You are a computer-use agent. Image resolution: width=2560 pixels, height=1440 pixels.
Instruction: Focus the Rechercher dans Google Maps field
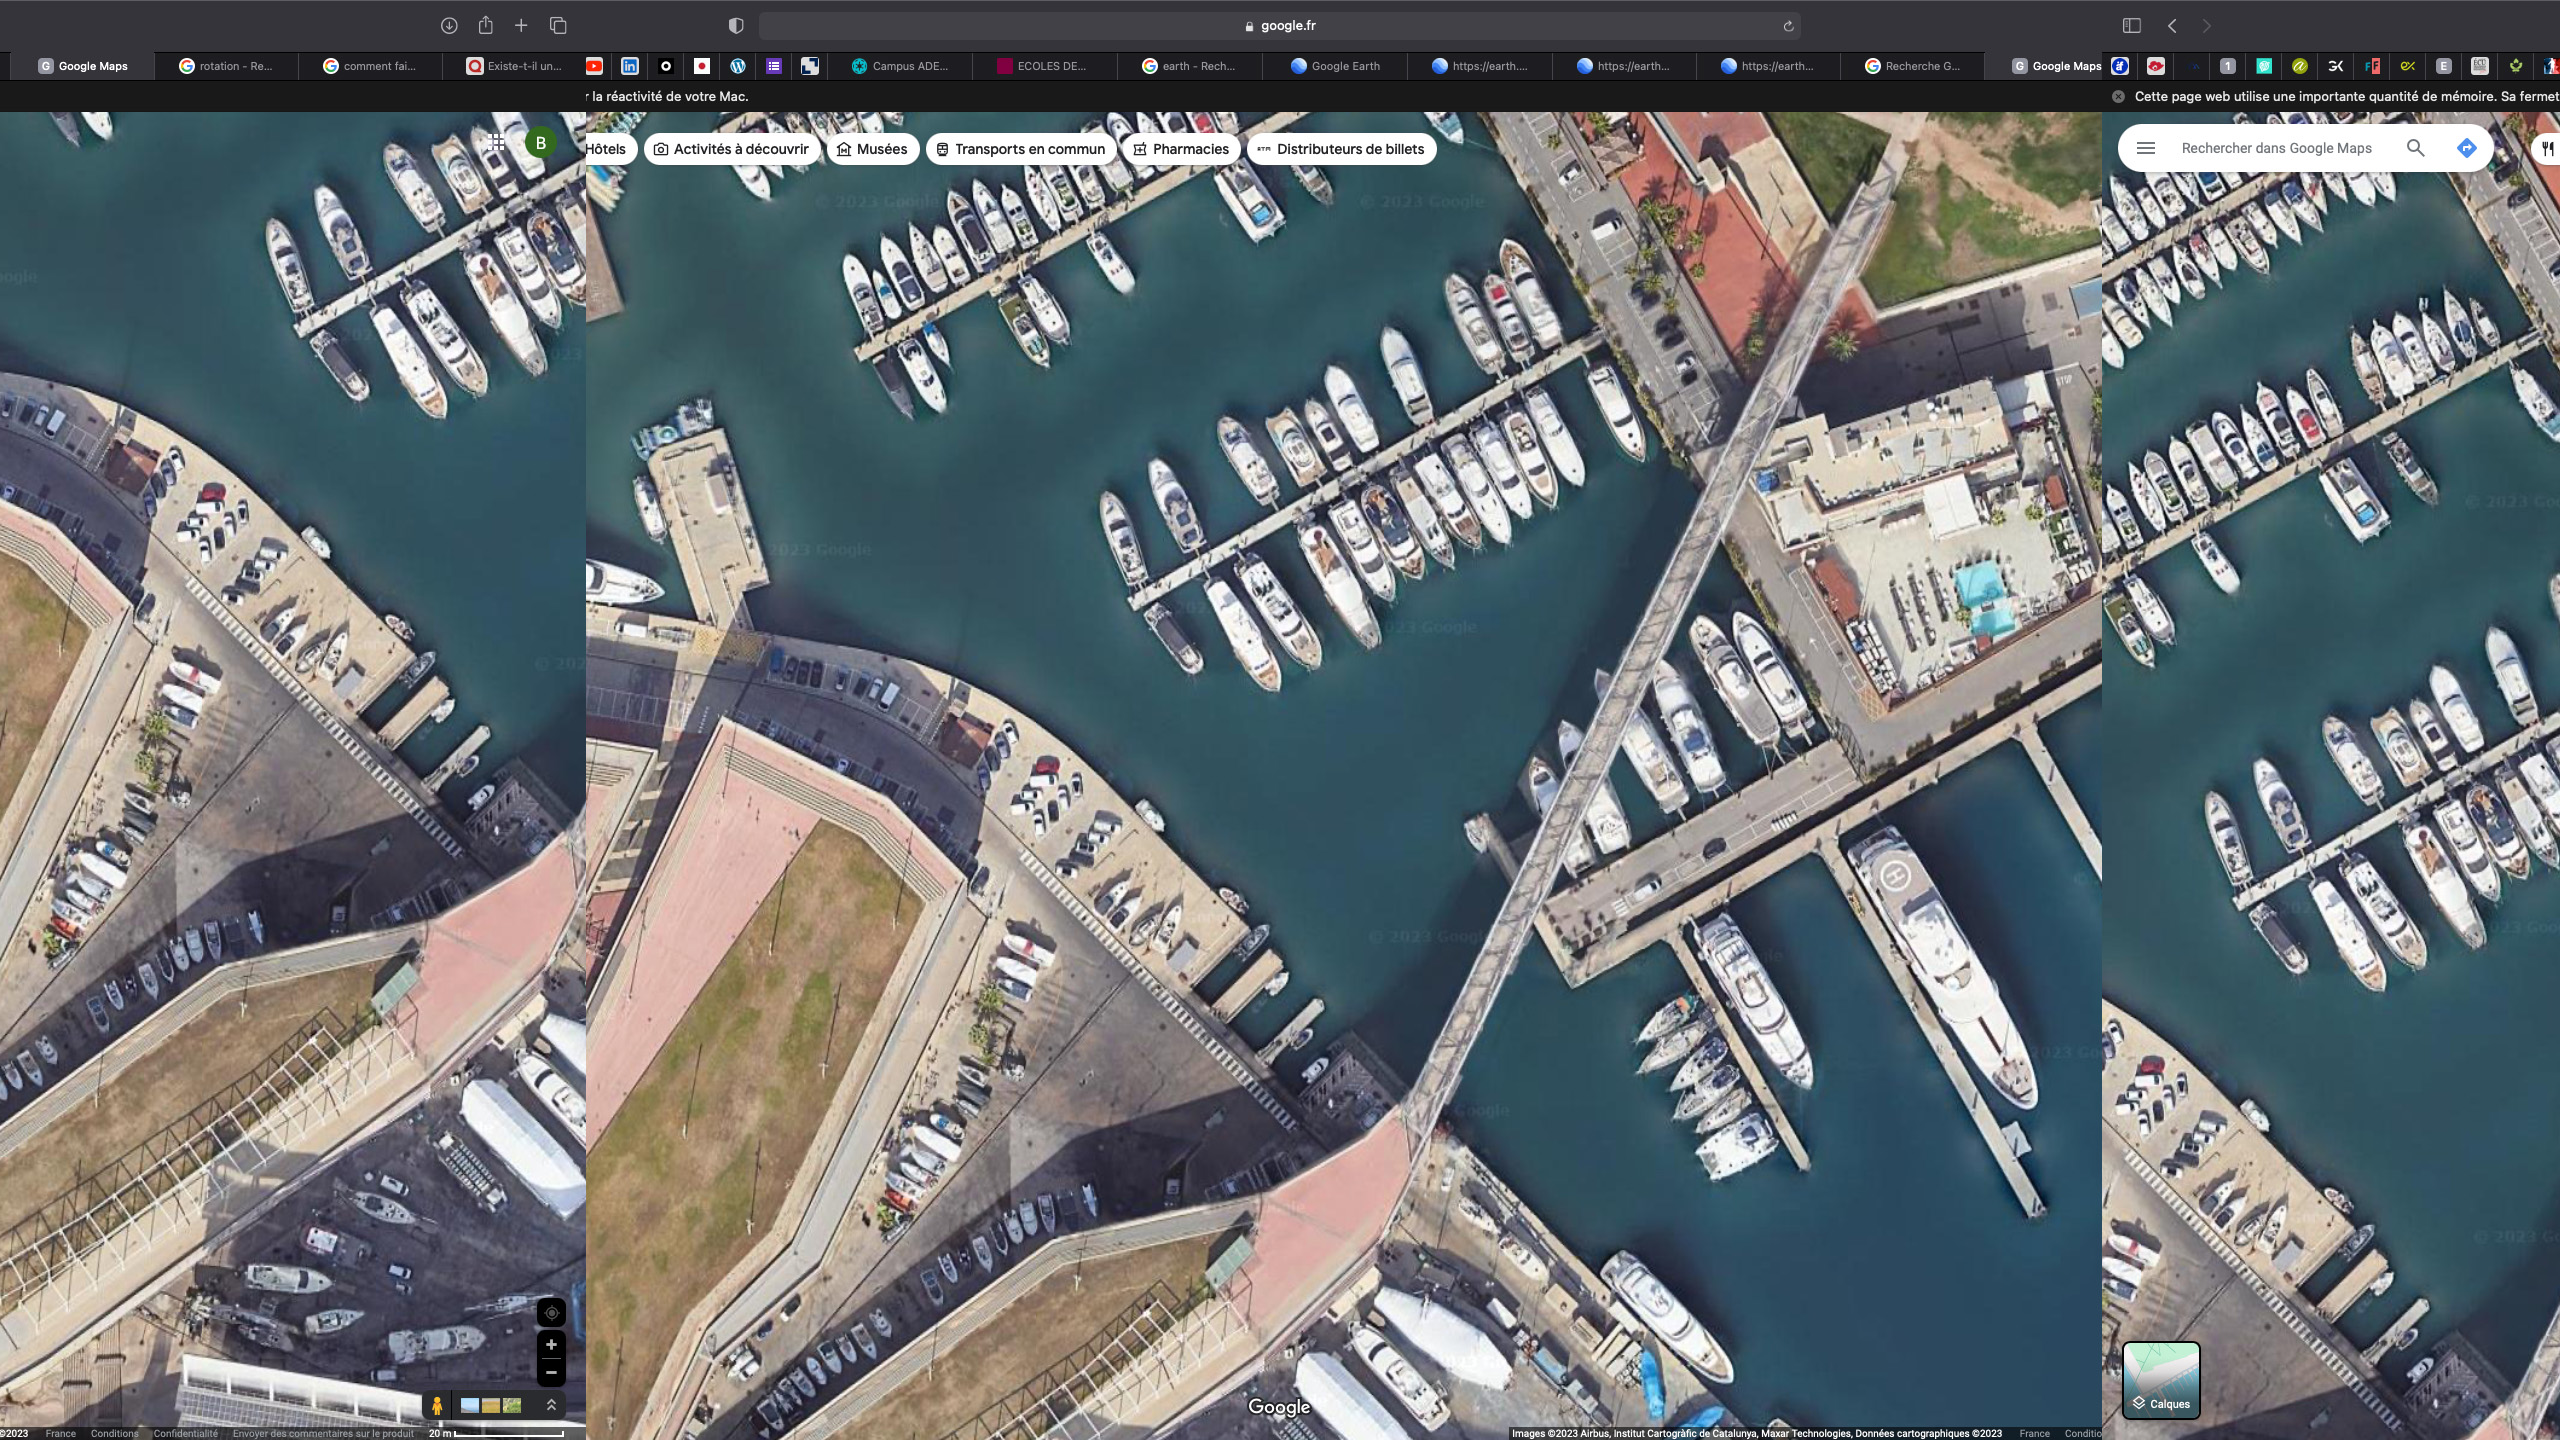coord(2276,148)
